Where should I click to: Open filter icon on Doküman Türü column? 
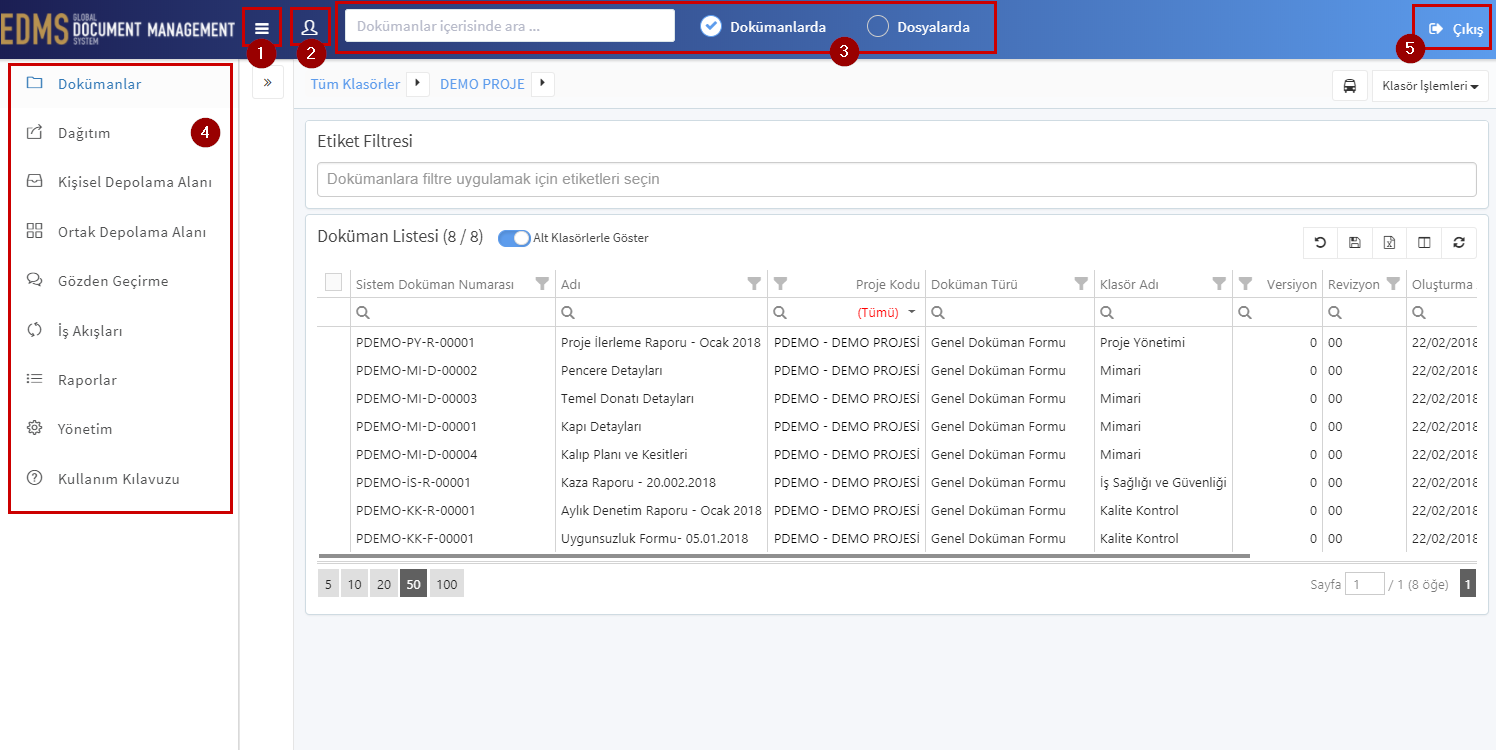(1081, 284)
